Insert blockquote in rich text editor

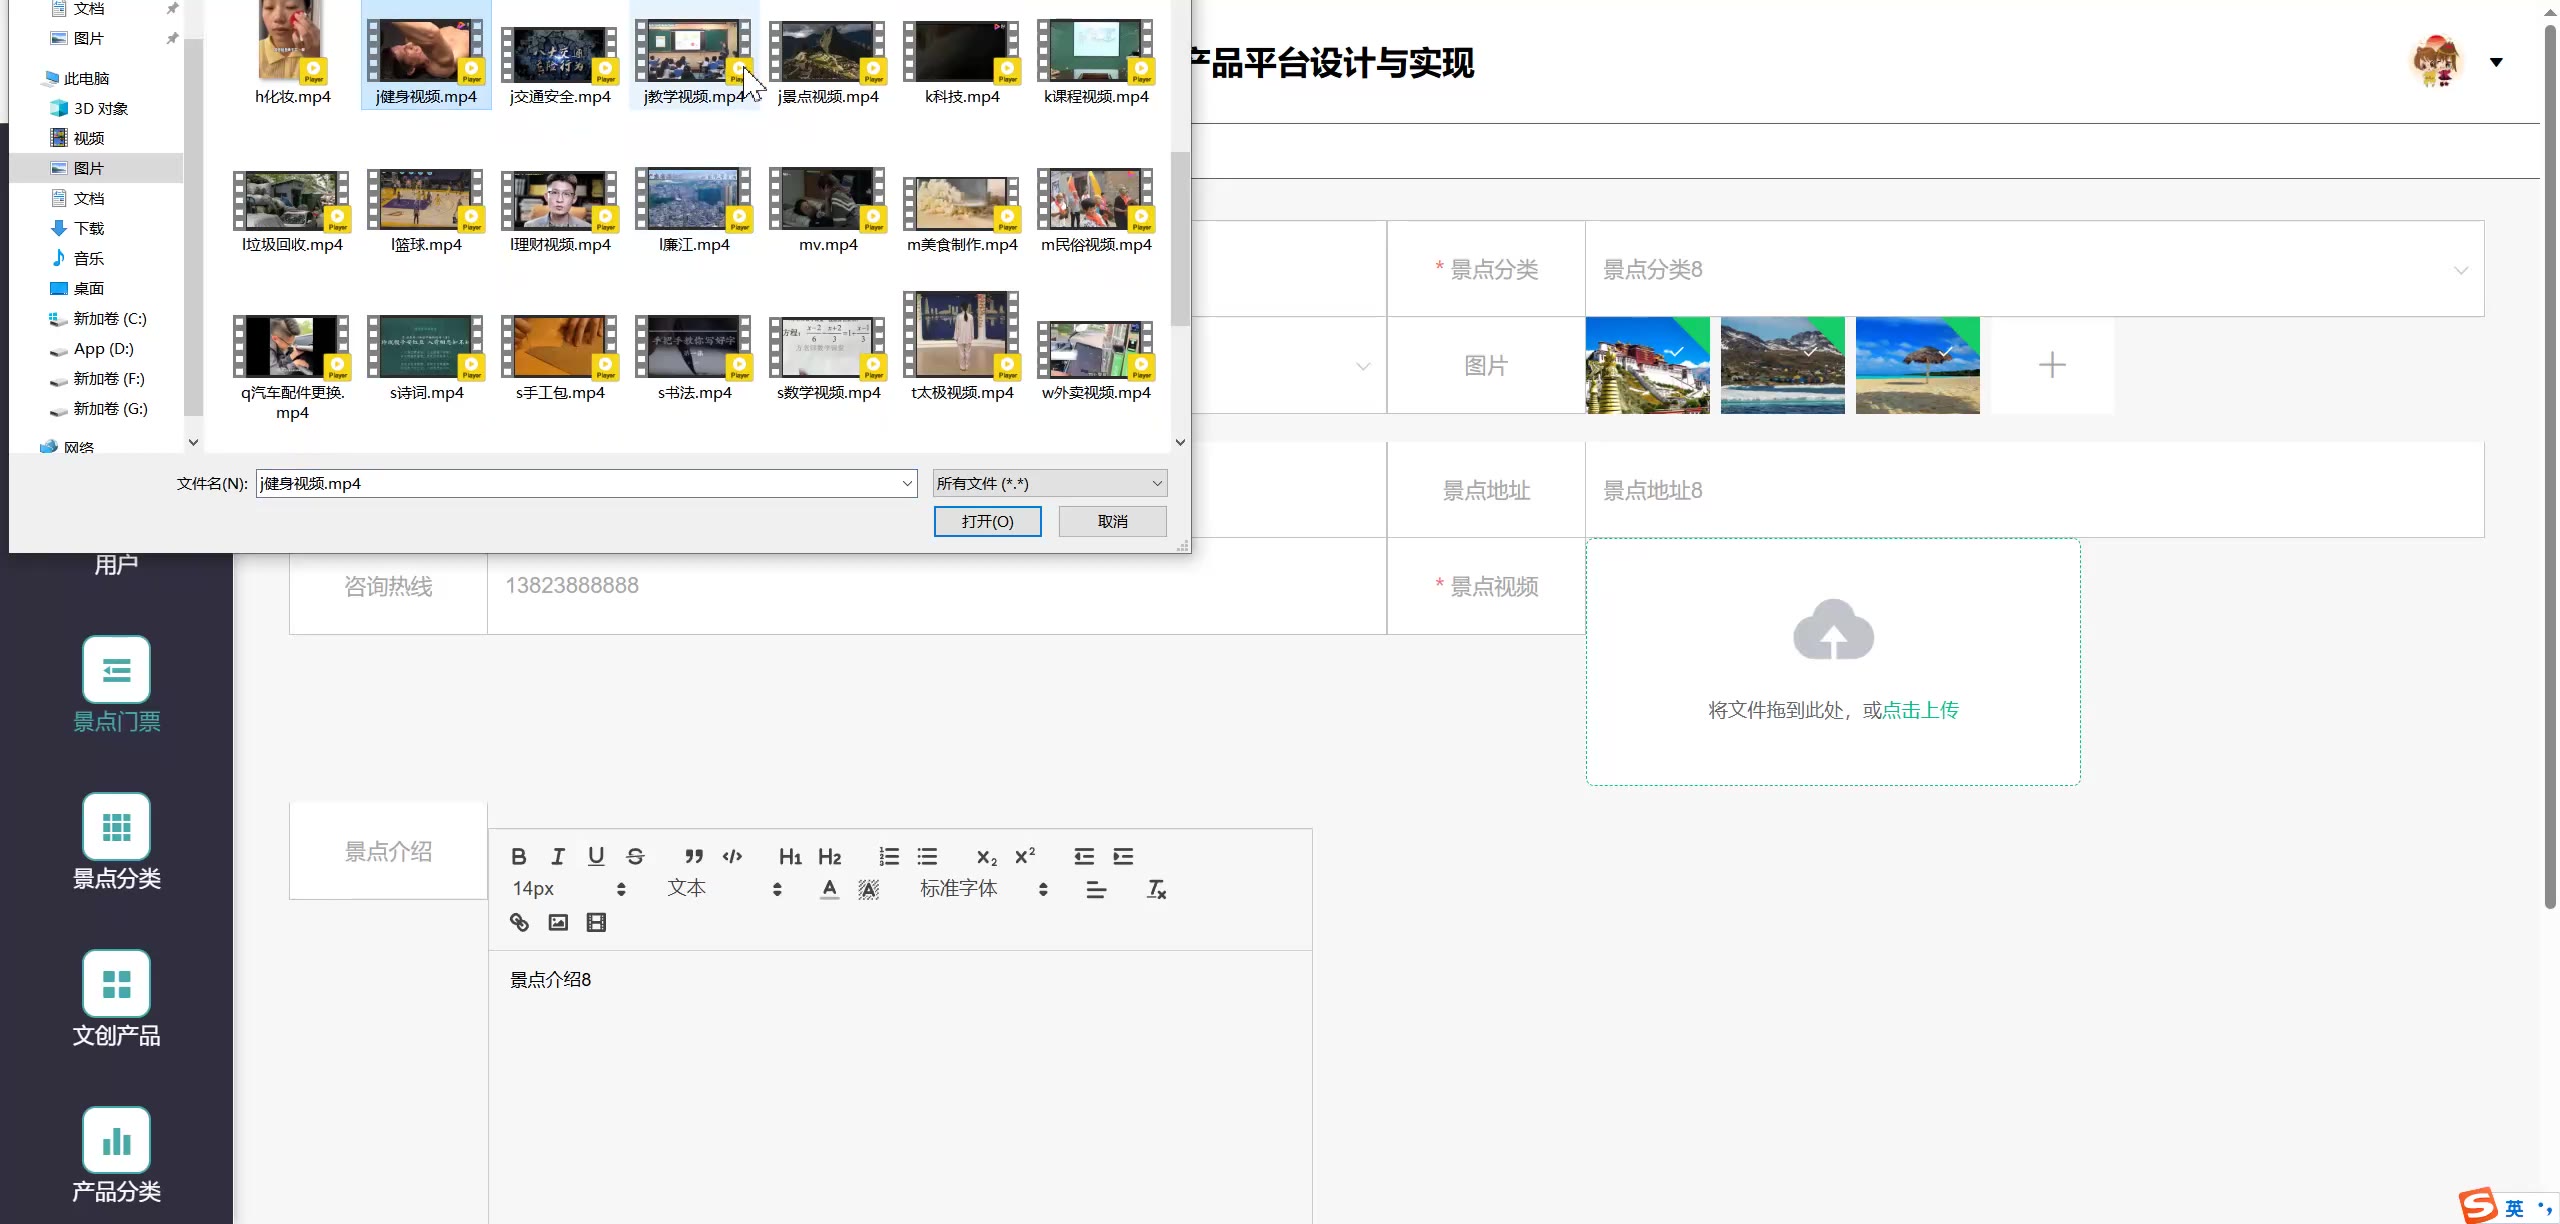coord(693,857)
